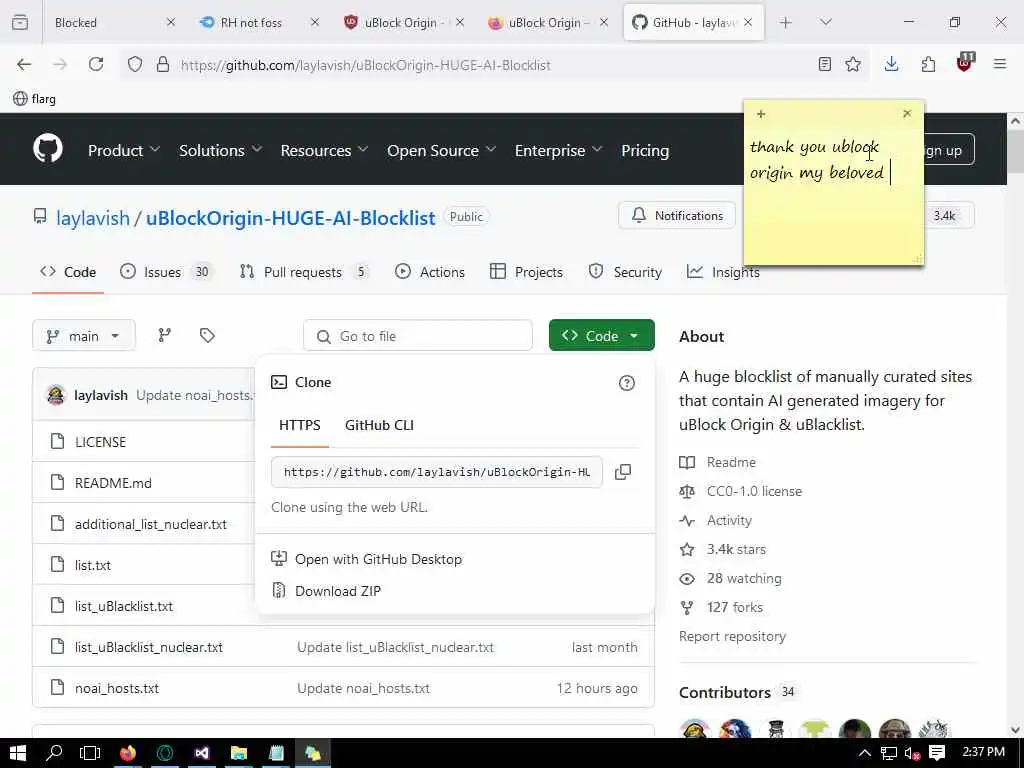Open the Actions tab
The image size is (1024, 768).
(x=430, y=272)
